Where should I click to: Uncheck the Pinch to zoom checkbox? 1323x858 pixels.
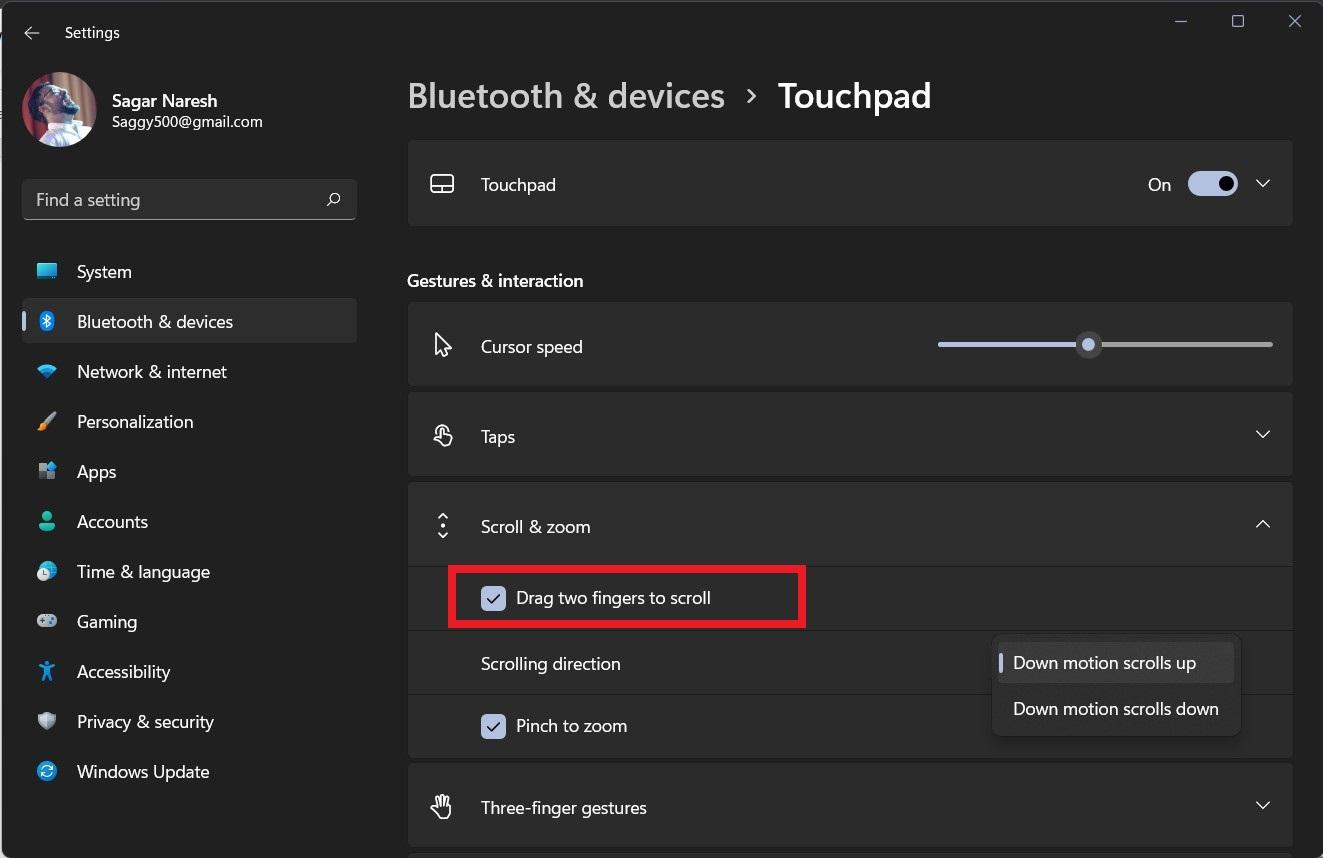tap(493, 726)
